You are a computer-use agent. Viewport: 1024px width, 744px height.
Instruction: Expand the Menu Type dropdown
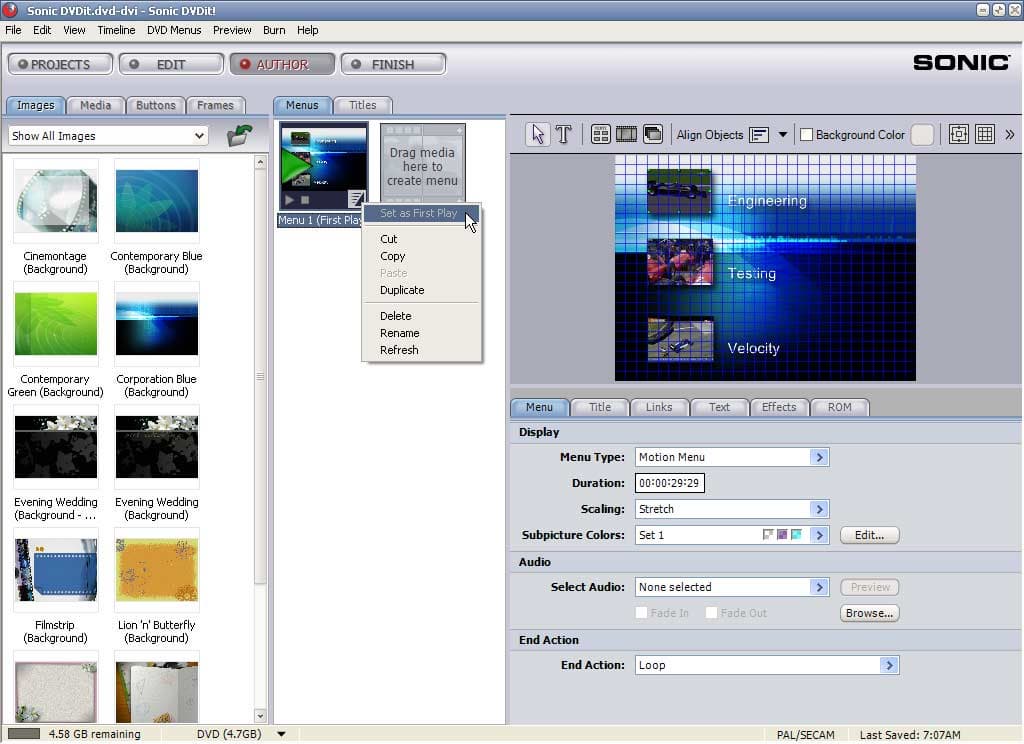[819, 457]
